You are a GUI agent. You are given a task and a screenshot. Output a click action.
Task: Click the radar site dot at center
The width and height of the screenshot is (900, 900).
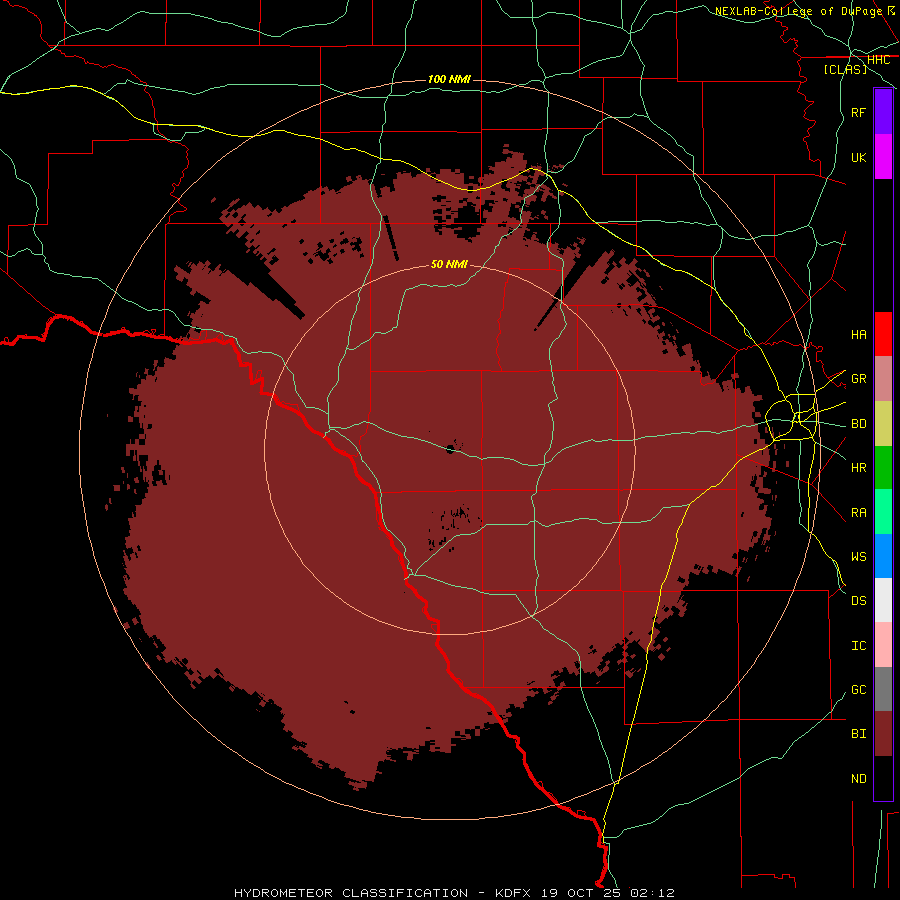point(450,448)
